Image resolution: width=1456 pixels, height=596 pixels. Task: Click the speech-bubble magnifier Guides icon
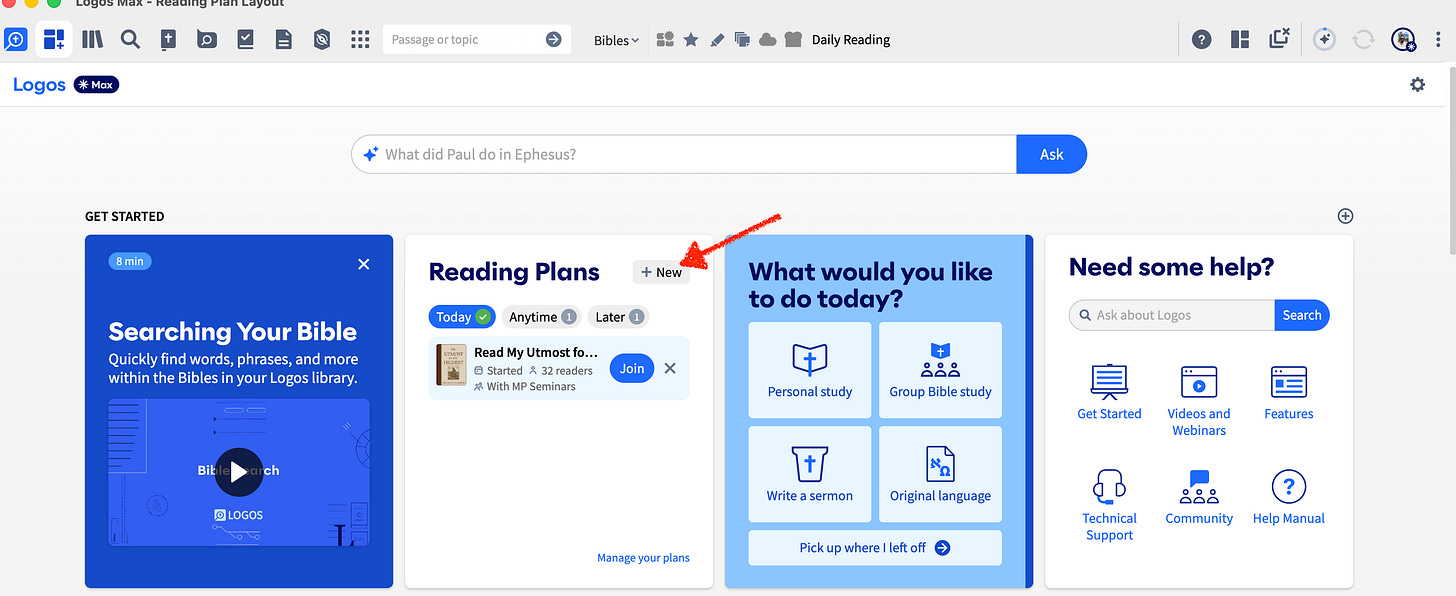(x=207, y=40)
